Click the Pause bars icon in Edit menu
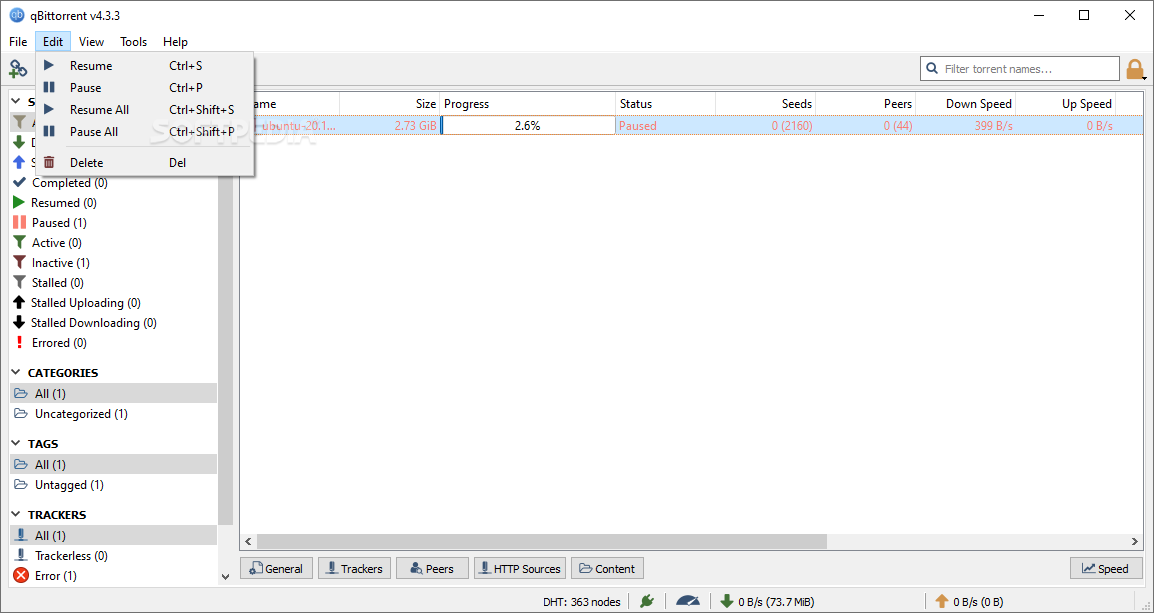 49,88
